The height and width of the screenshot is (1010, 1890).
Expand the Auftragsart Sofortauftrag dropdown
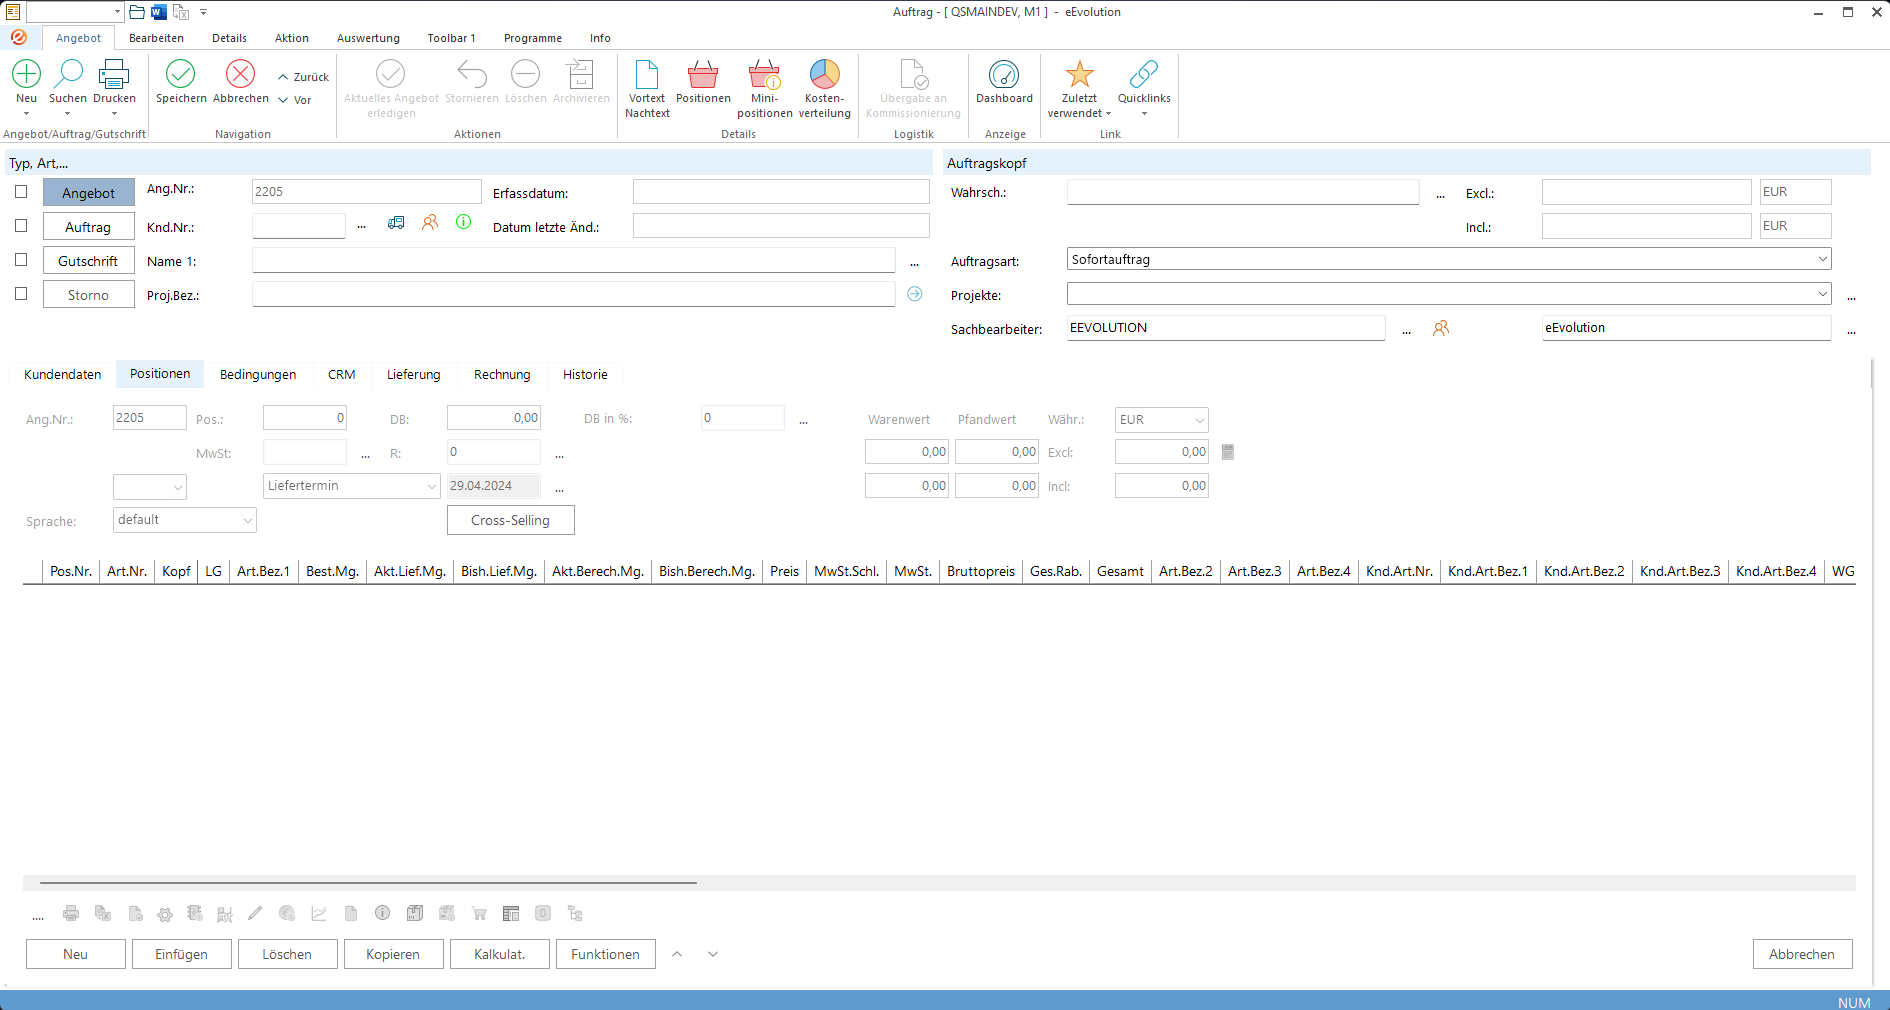(x=1822, y=259)
